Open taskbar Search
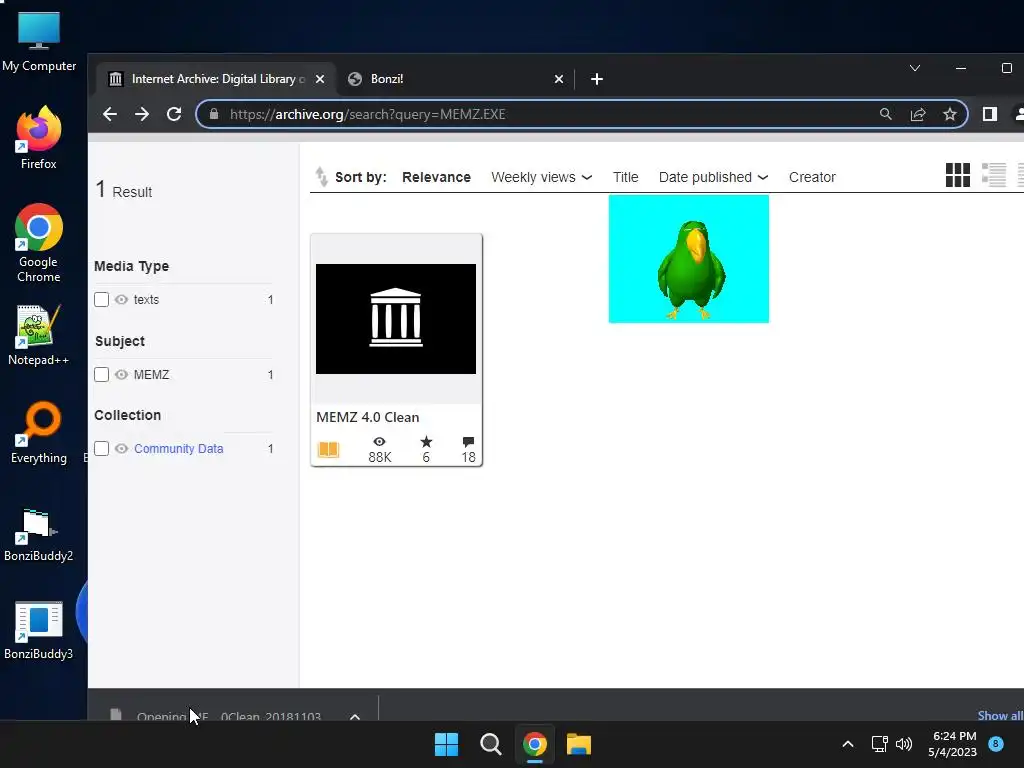The image size is (1024, 768). click(x=490, y=744)
